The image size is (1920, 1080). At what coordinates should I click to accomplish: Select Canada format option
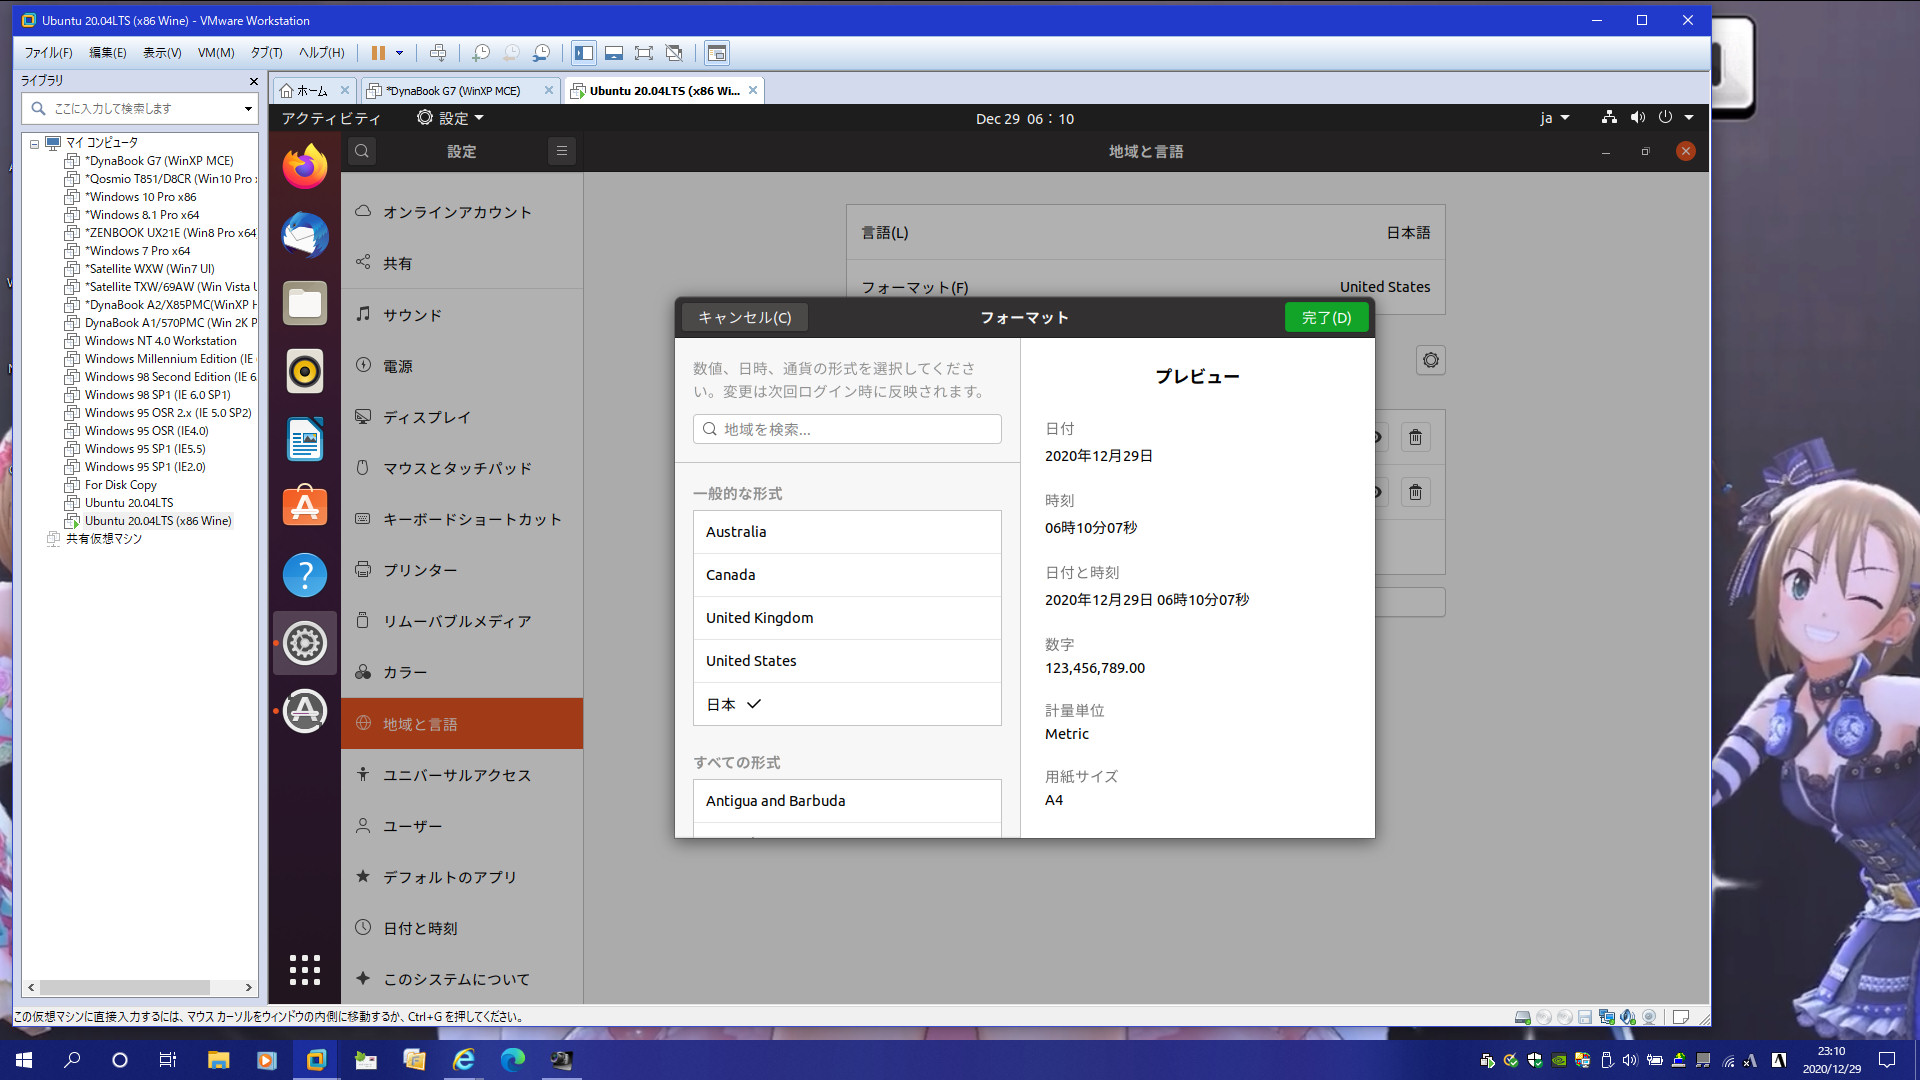tap(847, 575)
